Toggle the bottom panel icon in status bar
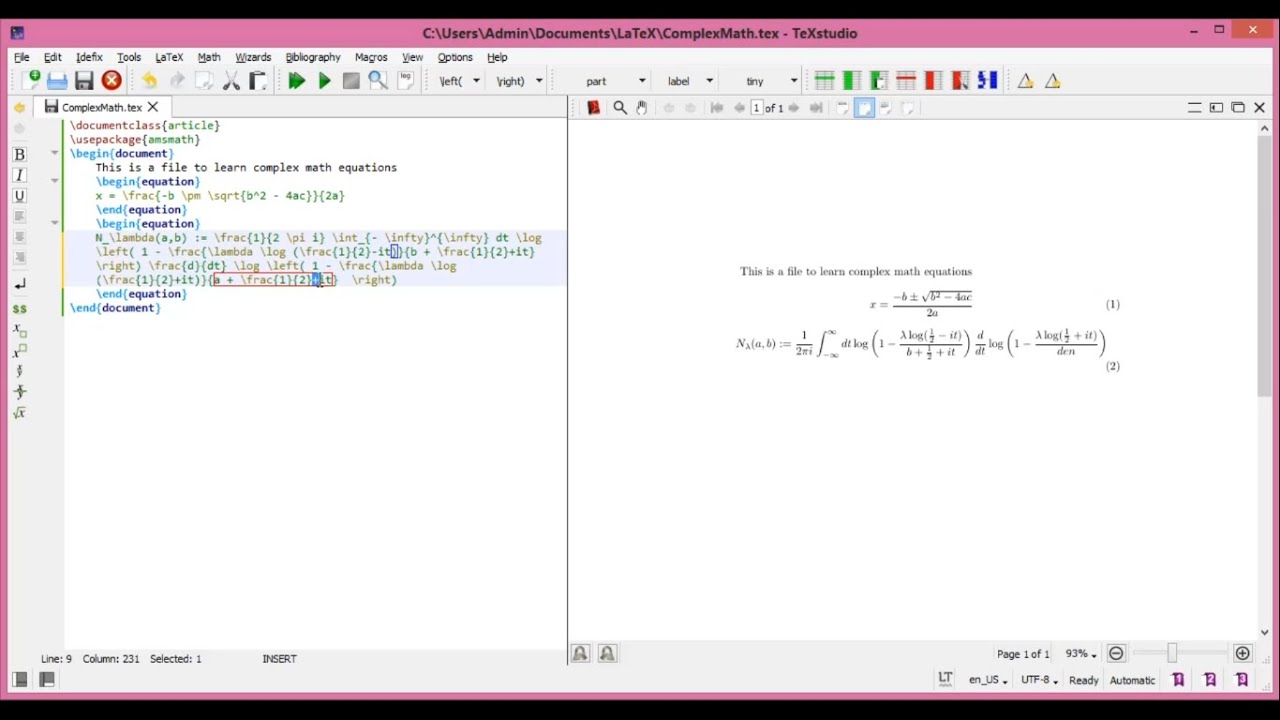Image resolution: width=1280 pixels, height=720 pixels. pos(46,680)
